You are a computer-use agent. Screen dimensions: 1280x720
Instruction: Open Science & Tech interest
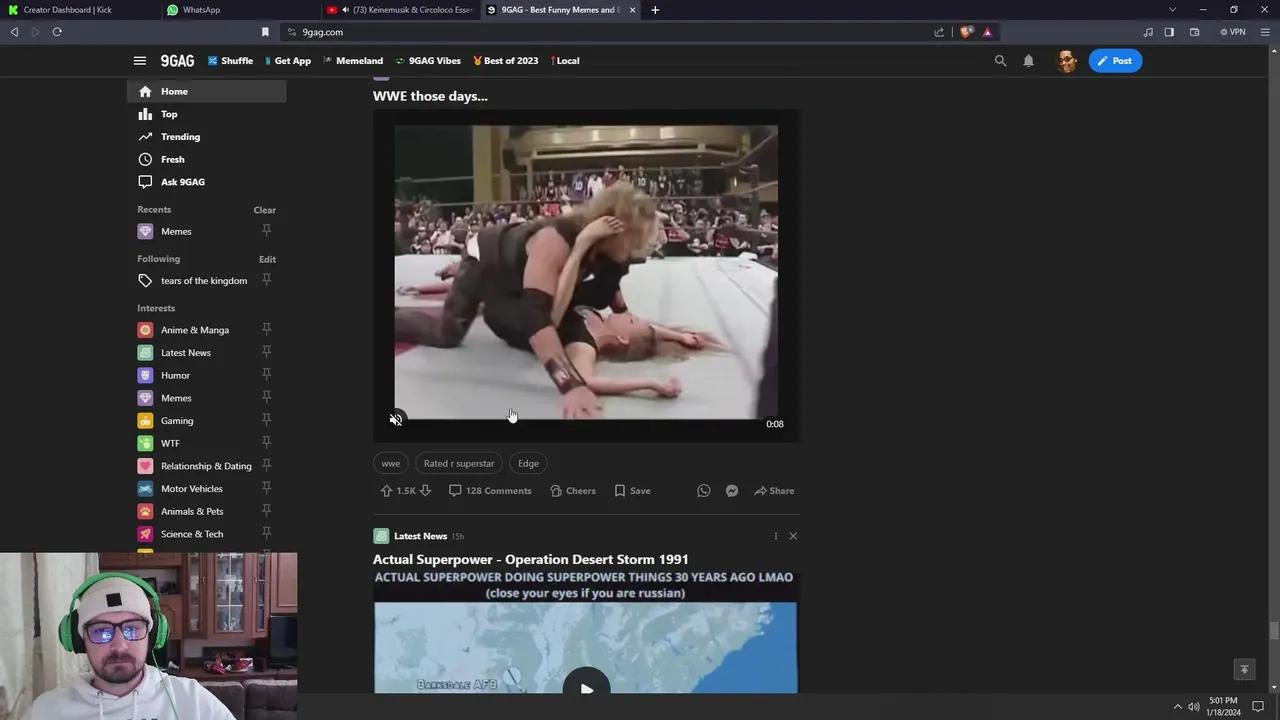point(192,534)
